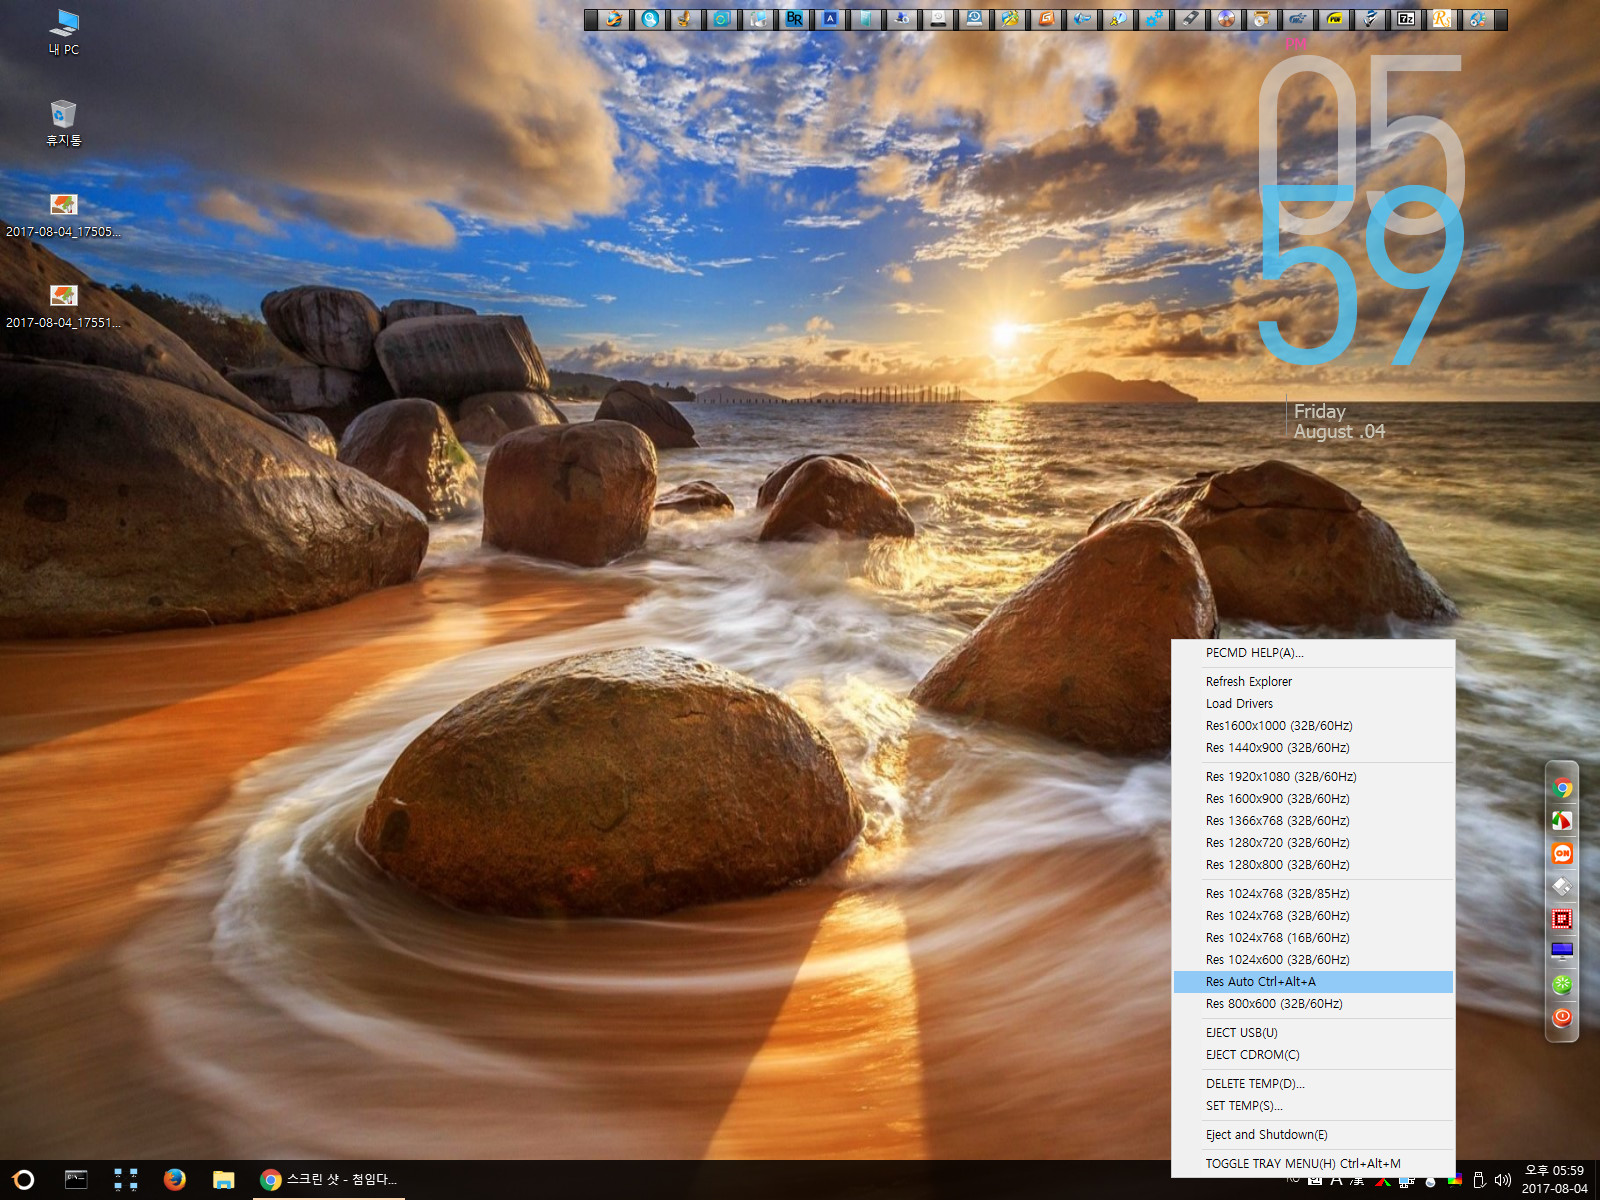This screenshot has width=1600, height=1200.
Task: Open the disc/CD icon in top launcher
Action: point(1226,19)
